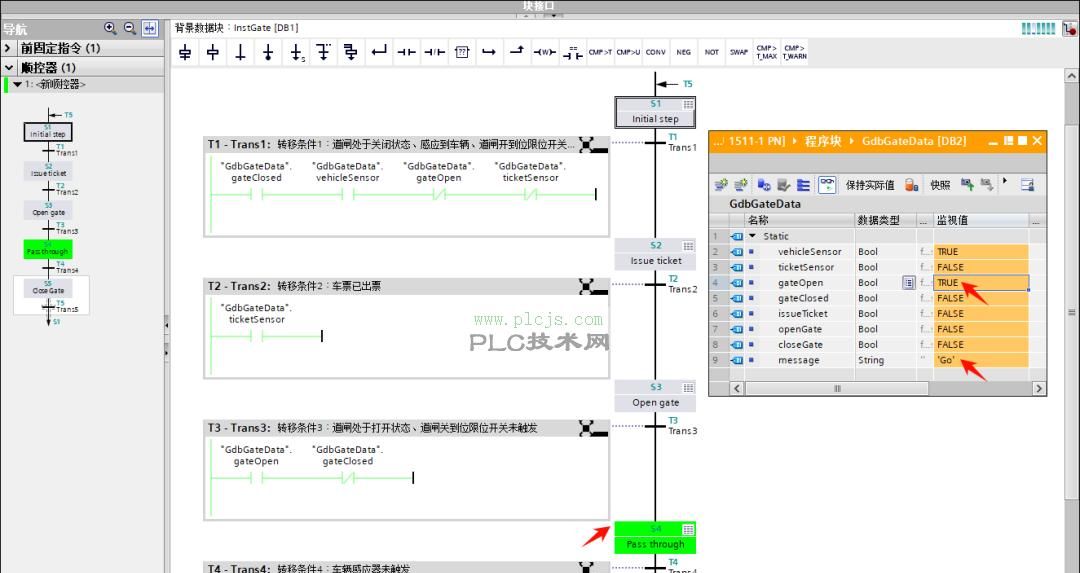This screenshot has width=1080, height=573.
Task: Insert jump to step icon
Action: (296, 52)
